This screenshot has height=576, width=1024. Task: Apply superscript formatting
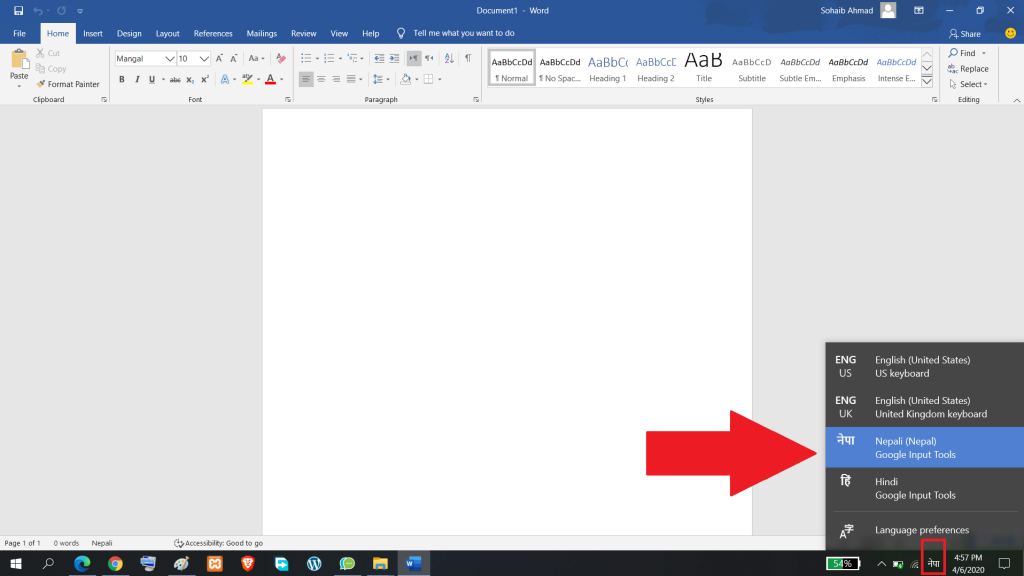point(204,80)
